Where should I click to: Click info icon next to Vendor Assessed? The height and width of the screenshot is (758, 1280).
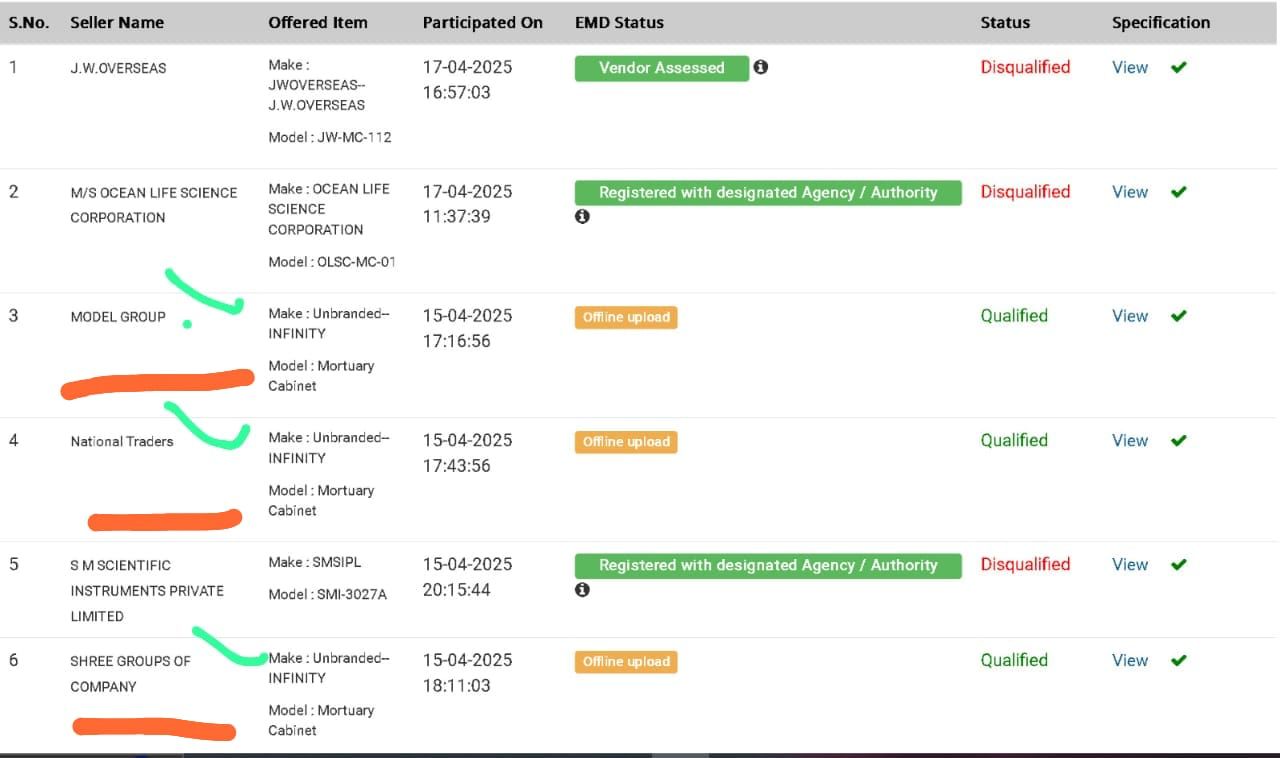pyautogui.click(x=761, y=67)
